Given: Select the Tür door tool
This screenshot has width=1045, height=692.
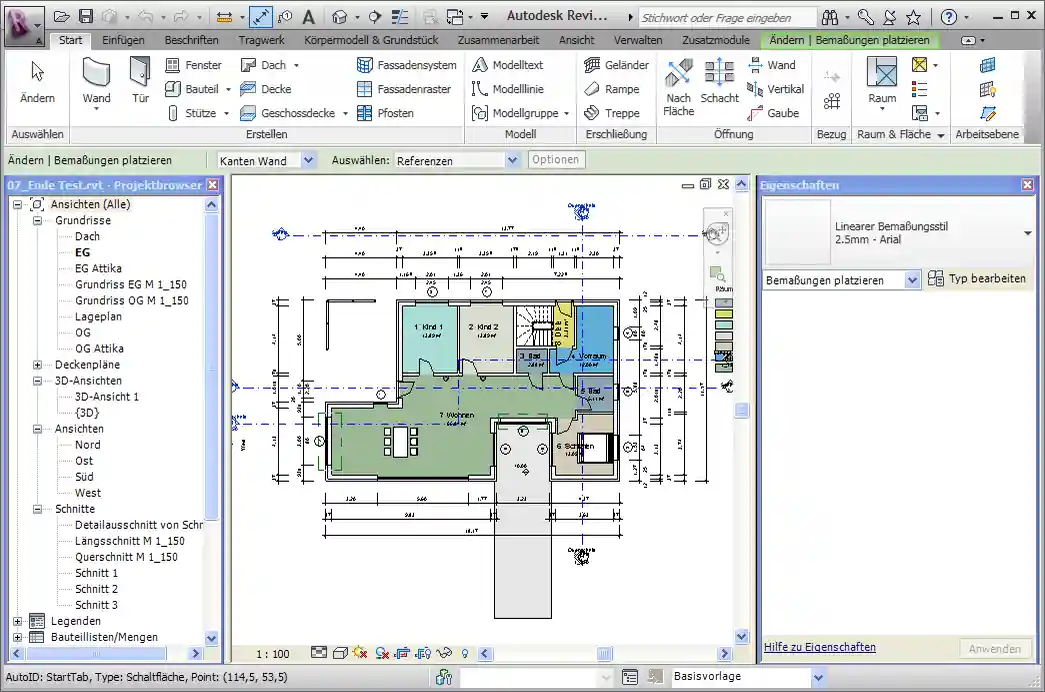Looking at the screenshot, I should [x=140, y=80].
